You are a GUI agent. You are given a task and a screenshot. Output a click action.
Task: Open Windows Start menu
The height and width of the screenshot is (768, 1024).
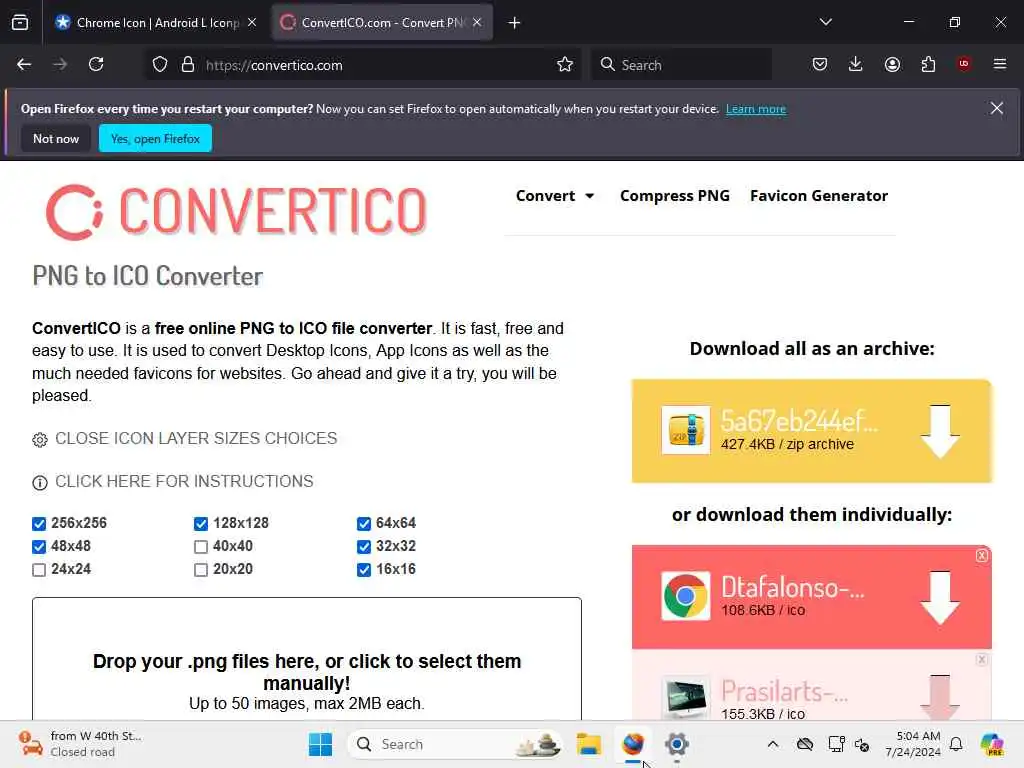pos(321,744)
